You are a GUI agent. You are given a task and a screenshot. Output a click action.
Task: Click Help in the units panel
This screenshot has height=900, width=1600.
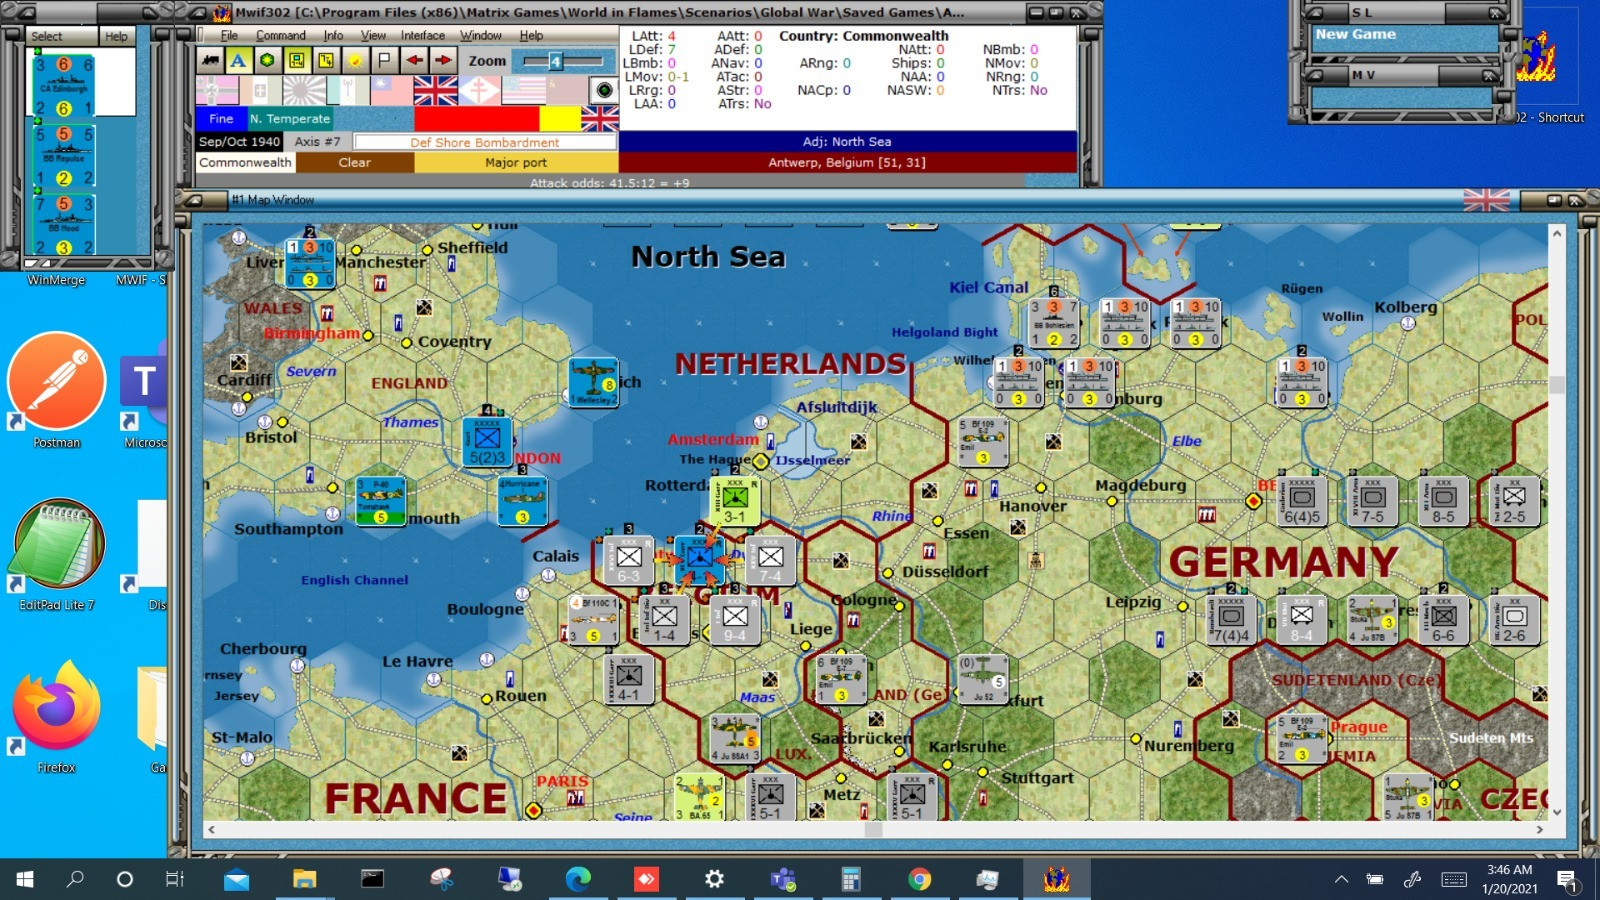tap(117, 36)
